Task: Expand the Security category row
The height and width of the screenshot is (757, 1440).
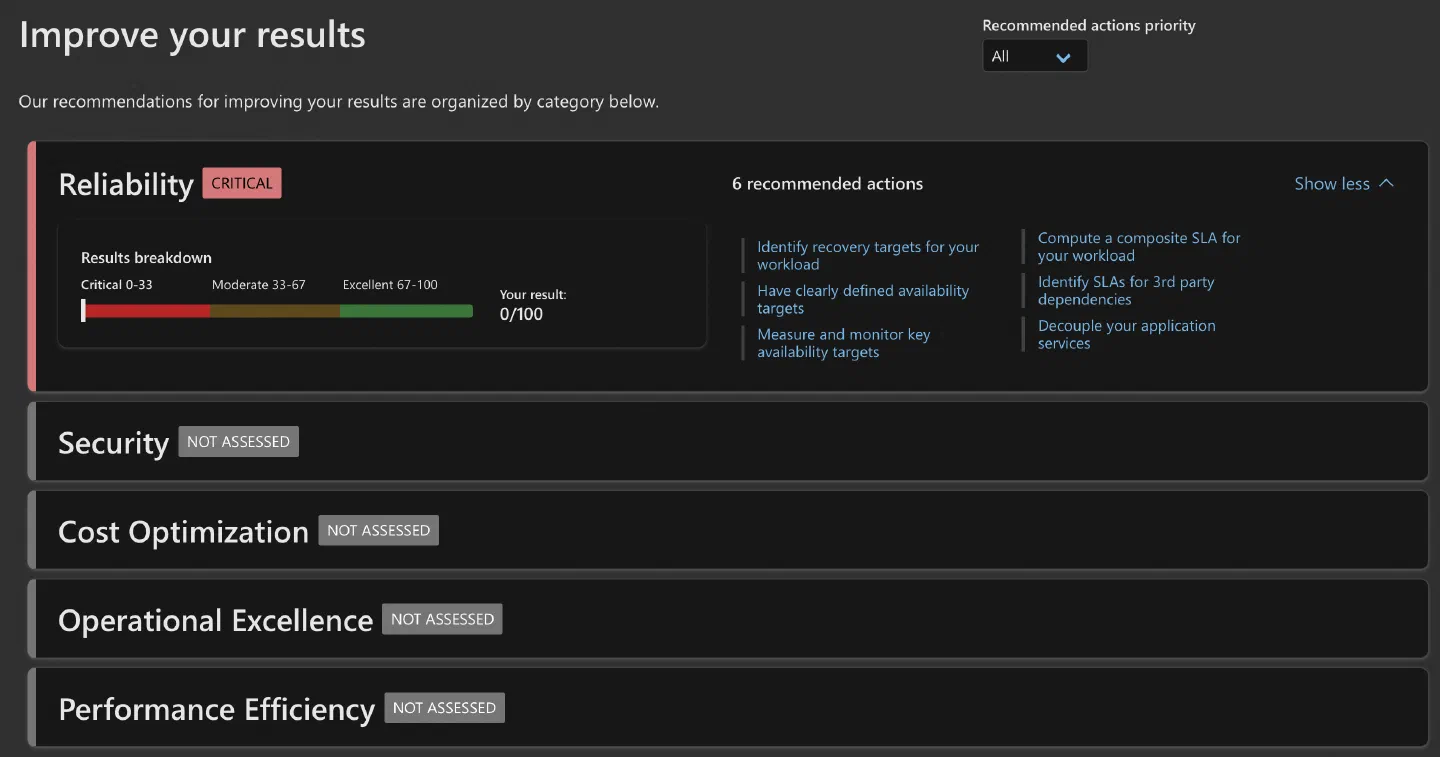Action: [728, 442]
